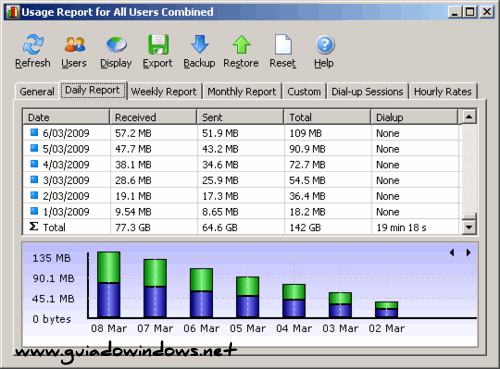This screenshot has height=369, width=500.
Task: Click the sigma icon in the Total row
Action: (34, 226)
